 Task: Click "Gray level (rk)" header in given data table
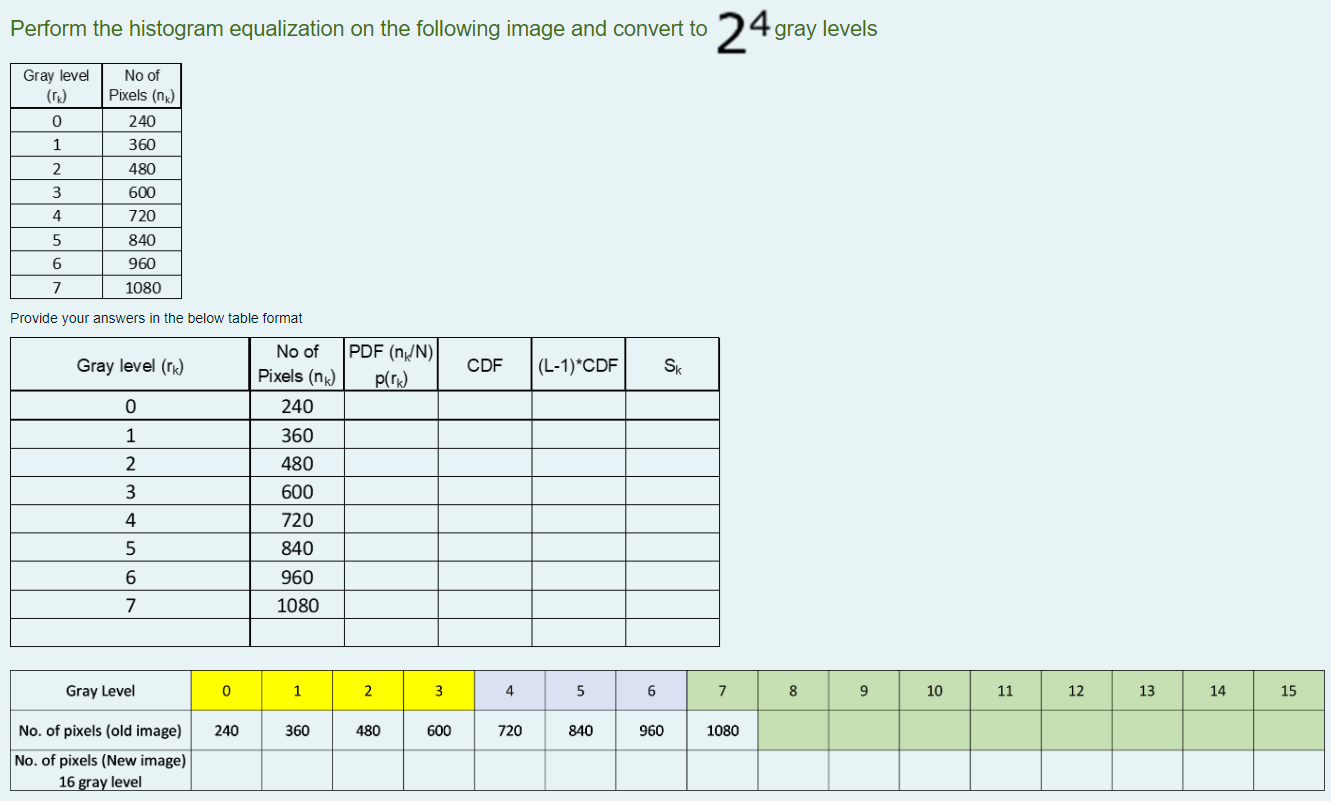(56, 85)
